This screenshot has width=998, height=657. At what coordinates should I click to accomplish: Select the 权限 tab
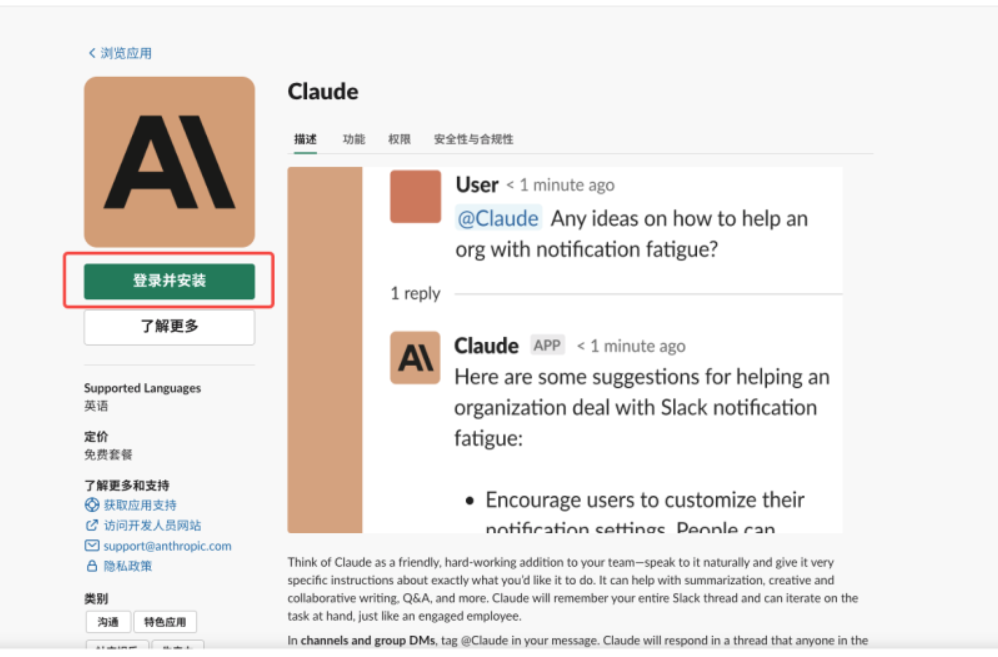[399, 139]
